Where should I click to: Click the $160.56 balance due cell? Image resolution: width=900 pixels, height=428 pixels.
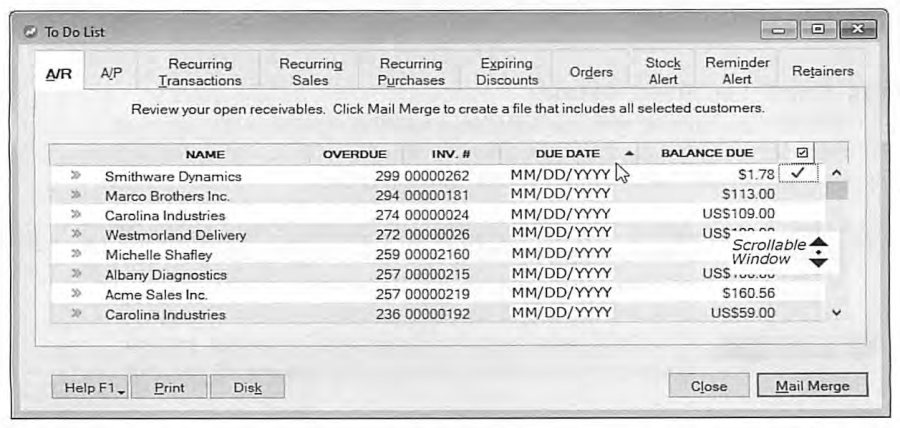[x=748, y=293]
